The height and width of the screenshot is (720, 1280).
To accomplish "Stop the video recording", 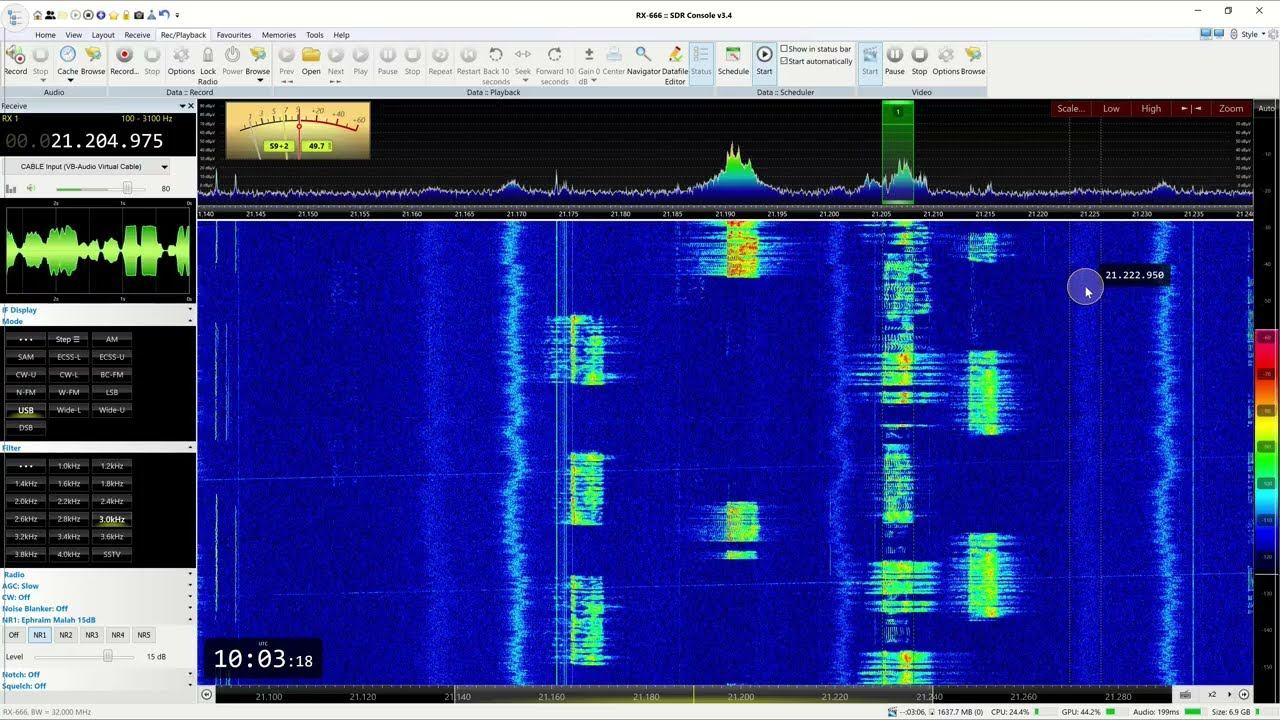I will 919,60.
